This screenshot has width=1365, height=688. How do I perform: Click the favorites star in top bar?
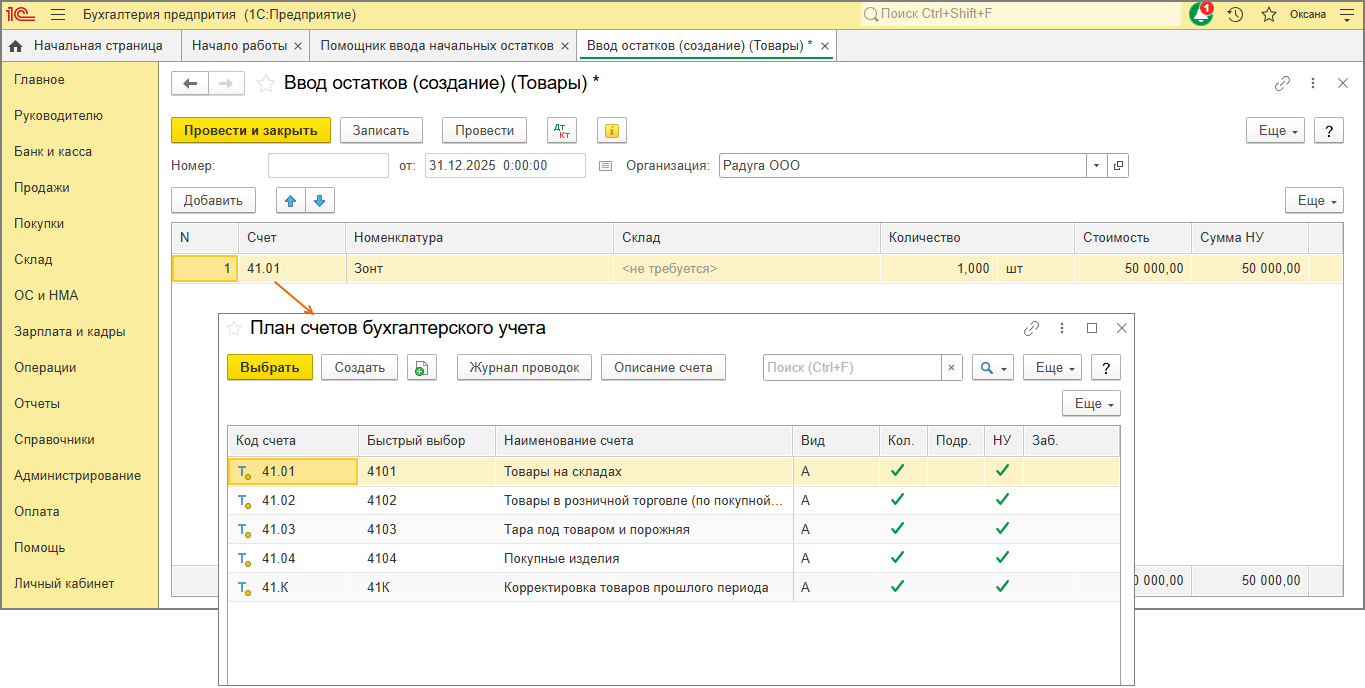click(1269, 15)
